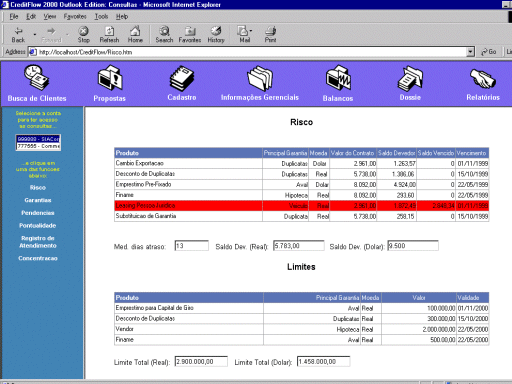Click Med. dias atraso field
Screen dimensions: 512x384
(x=192, y=246)
